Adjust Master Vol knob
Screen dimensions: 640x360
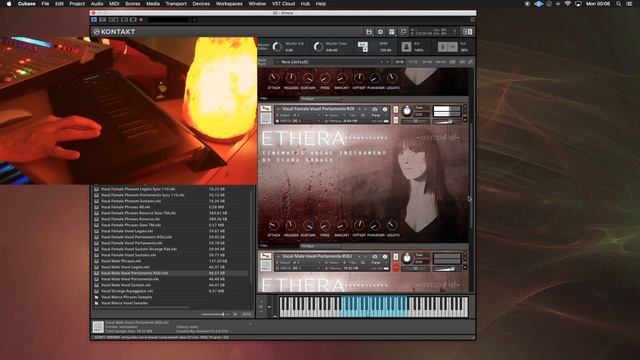(277, 47)
